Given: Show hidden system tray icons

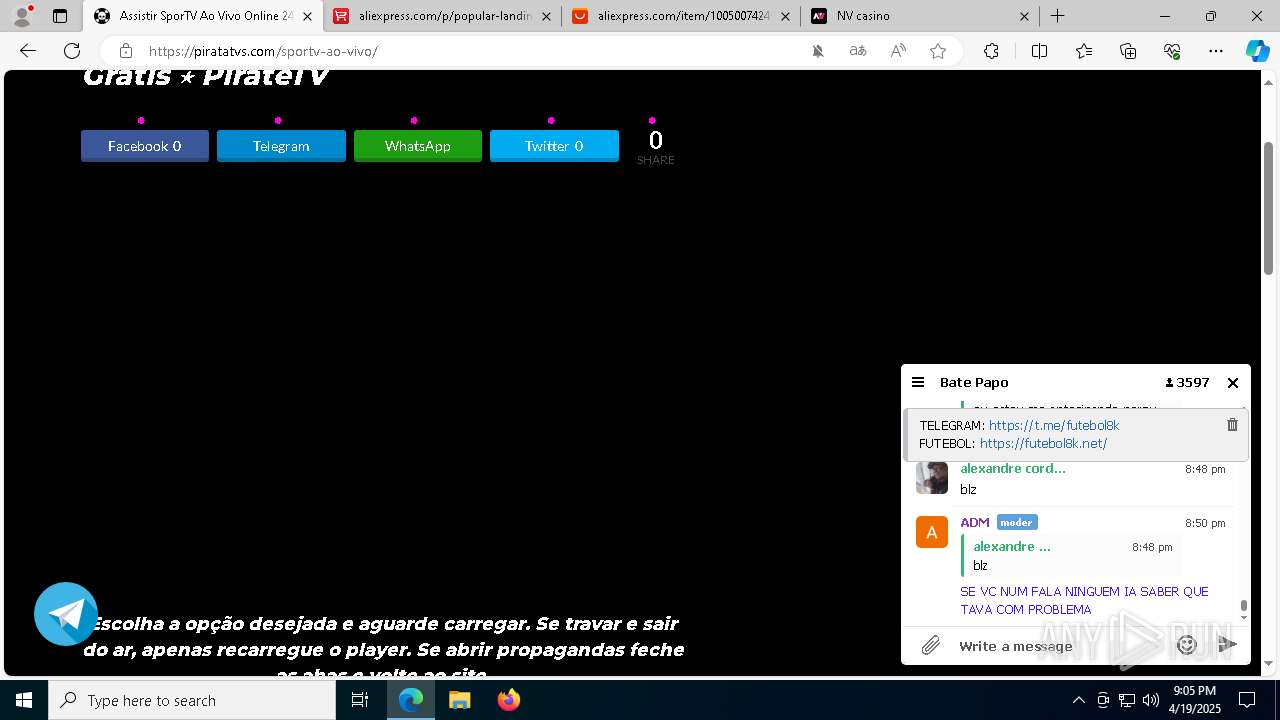Looking at the screenshot, I should (x=1078, y=700).
